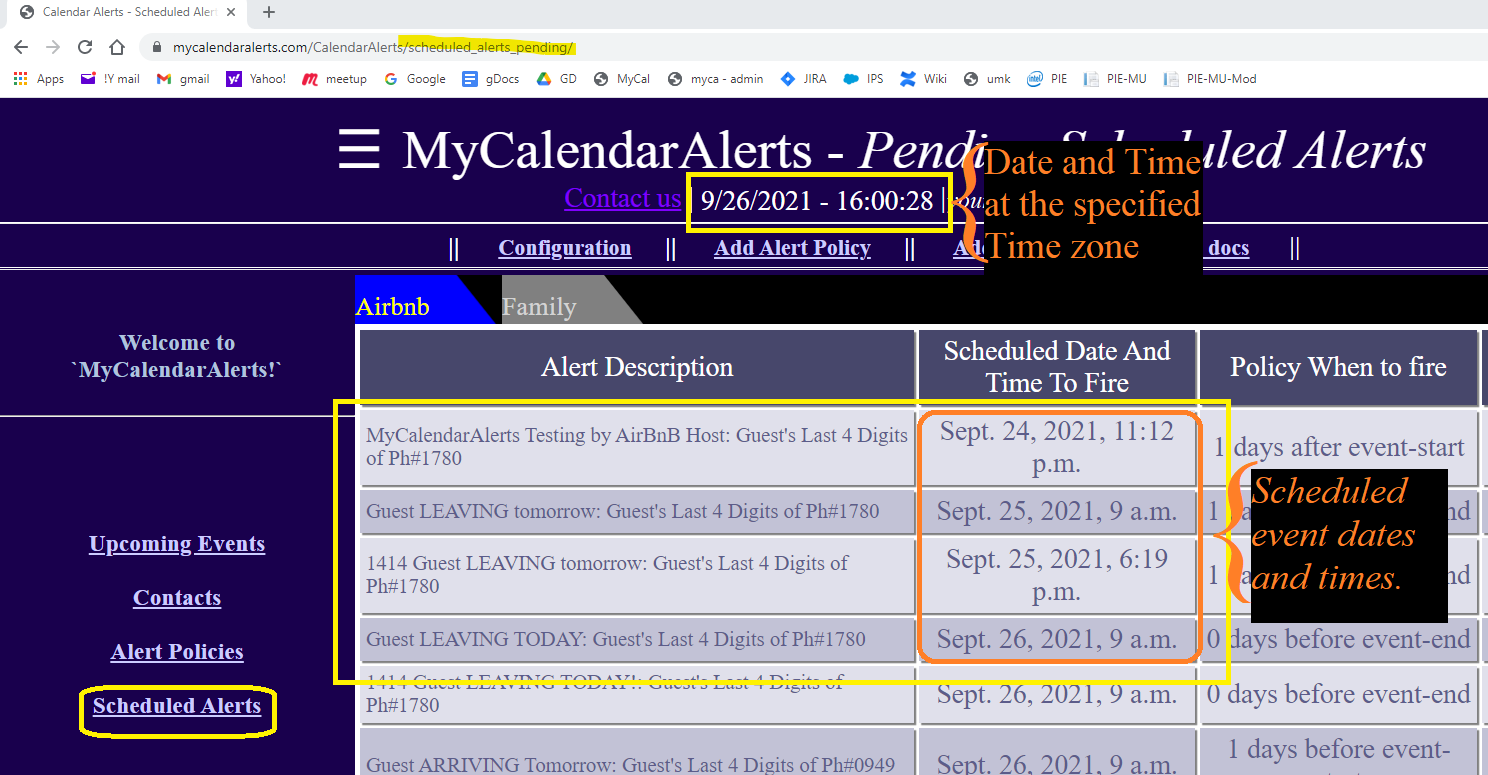
Task: Open Contacts from the sidebar
Action: (x=177, y=598)
